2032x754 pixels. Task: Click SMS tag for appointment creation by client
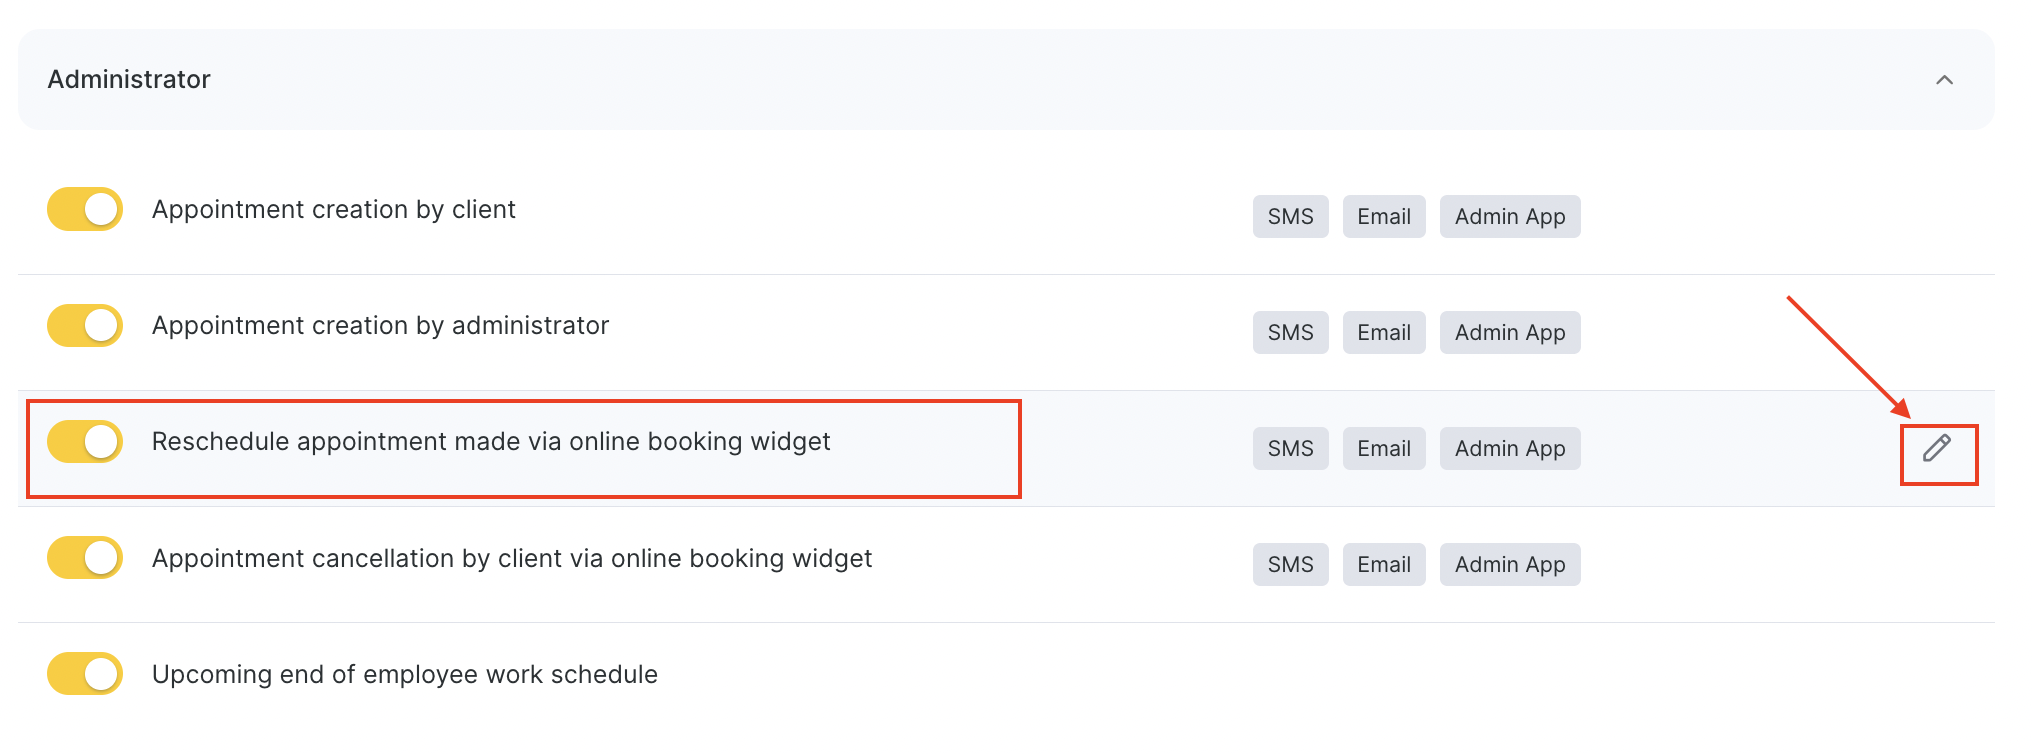1290,216
